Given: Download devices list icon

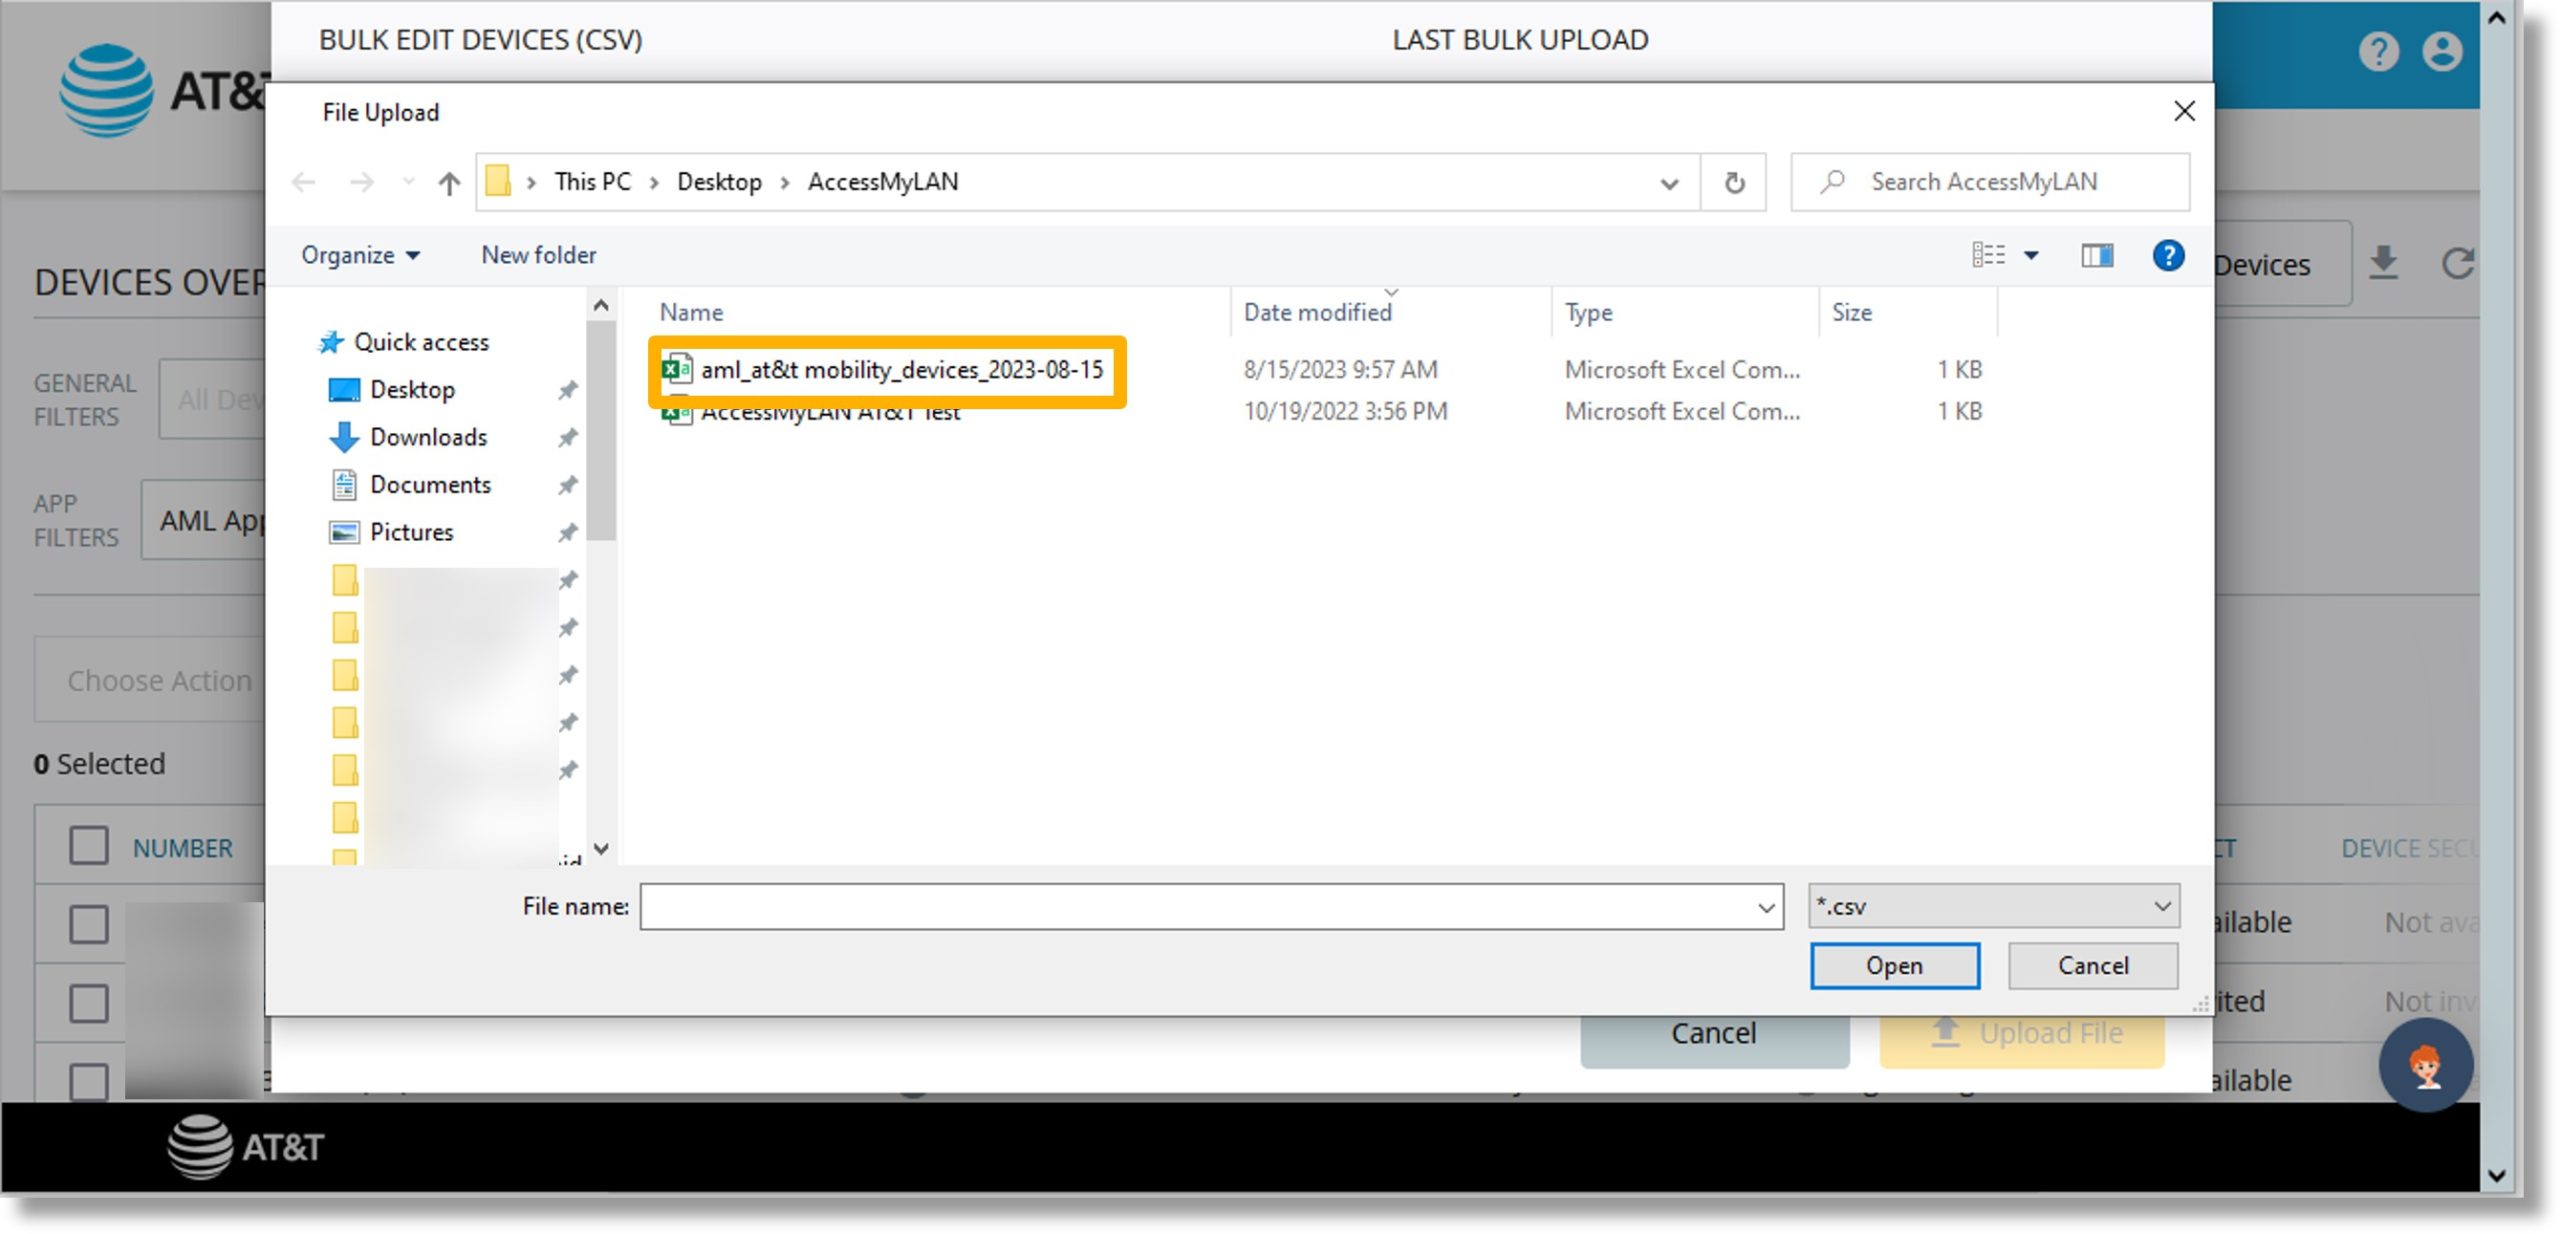Looking at the screenshot, I should pyautogui.click(x=2384, y=263).
